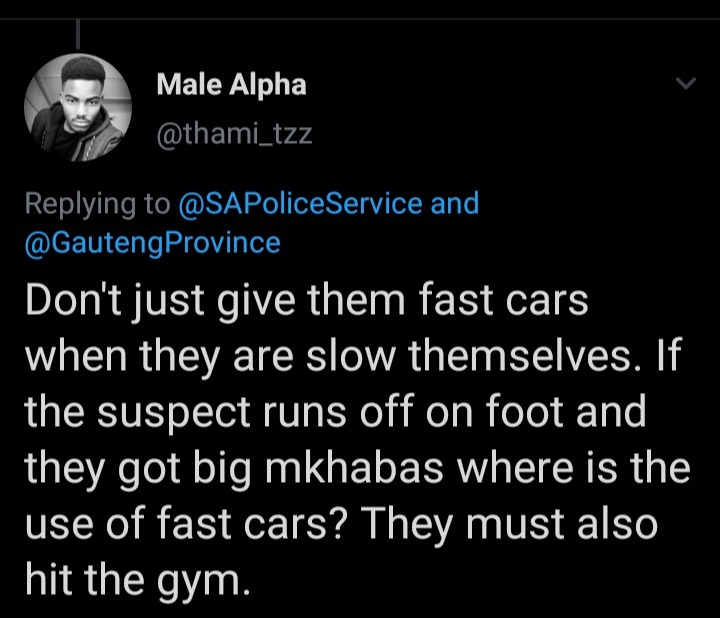Select the @thami_tzz username handle
720x618 pixels.
tap(234, 134)
